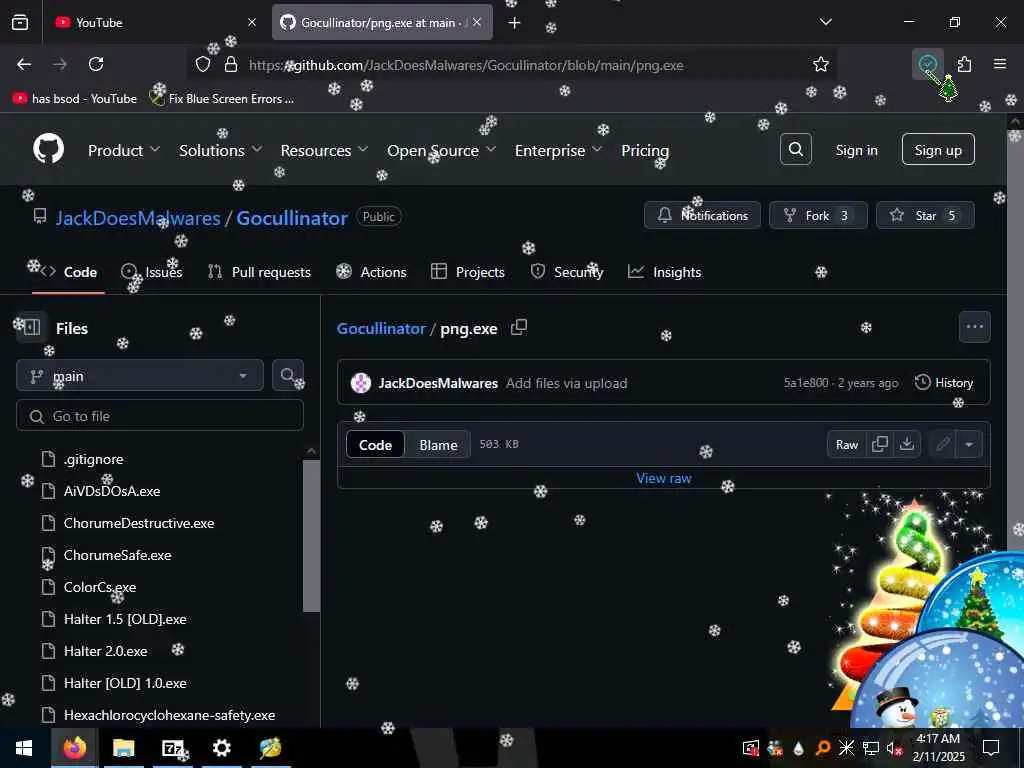Copy raw file contents icon

880,444
